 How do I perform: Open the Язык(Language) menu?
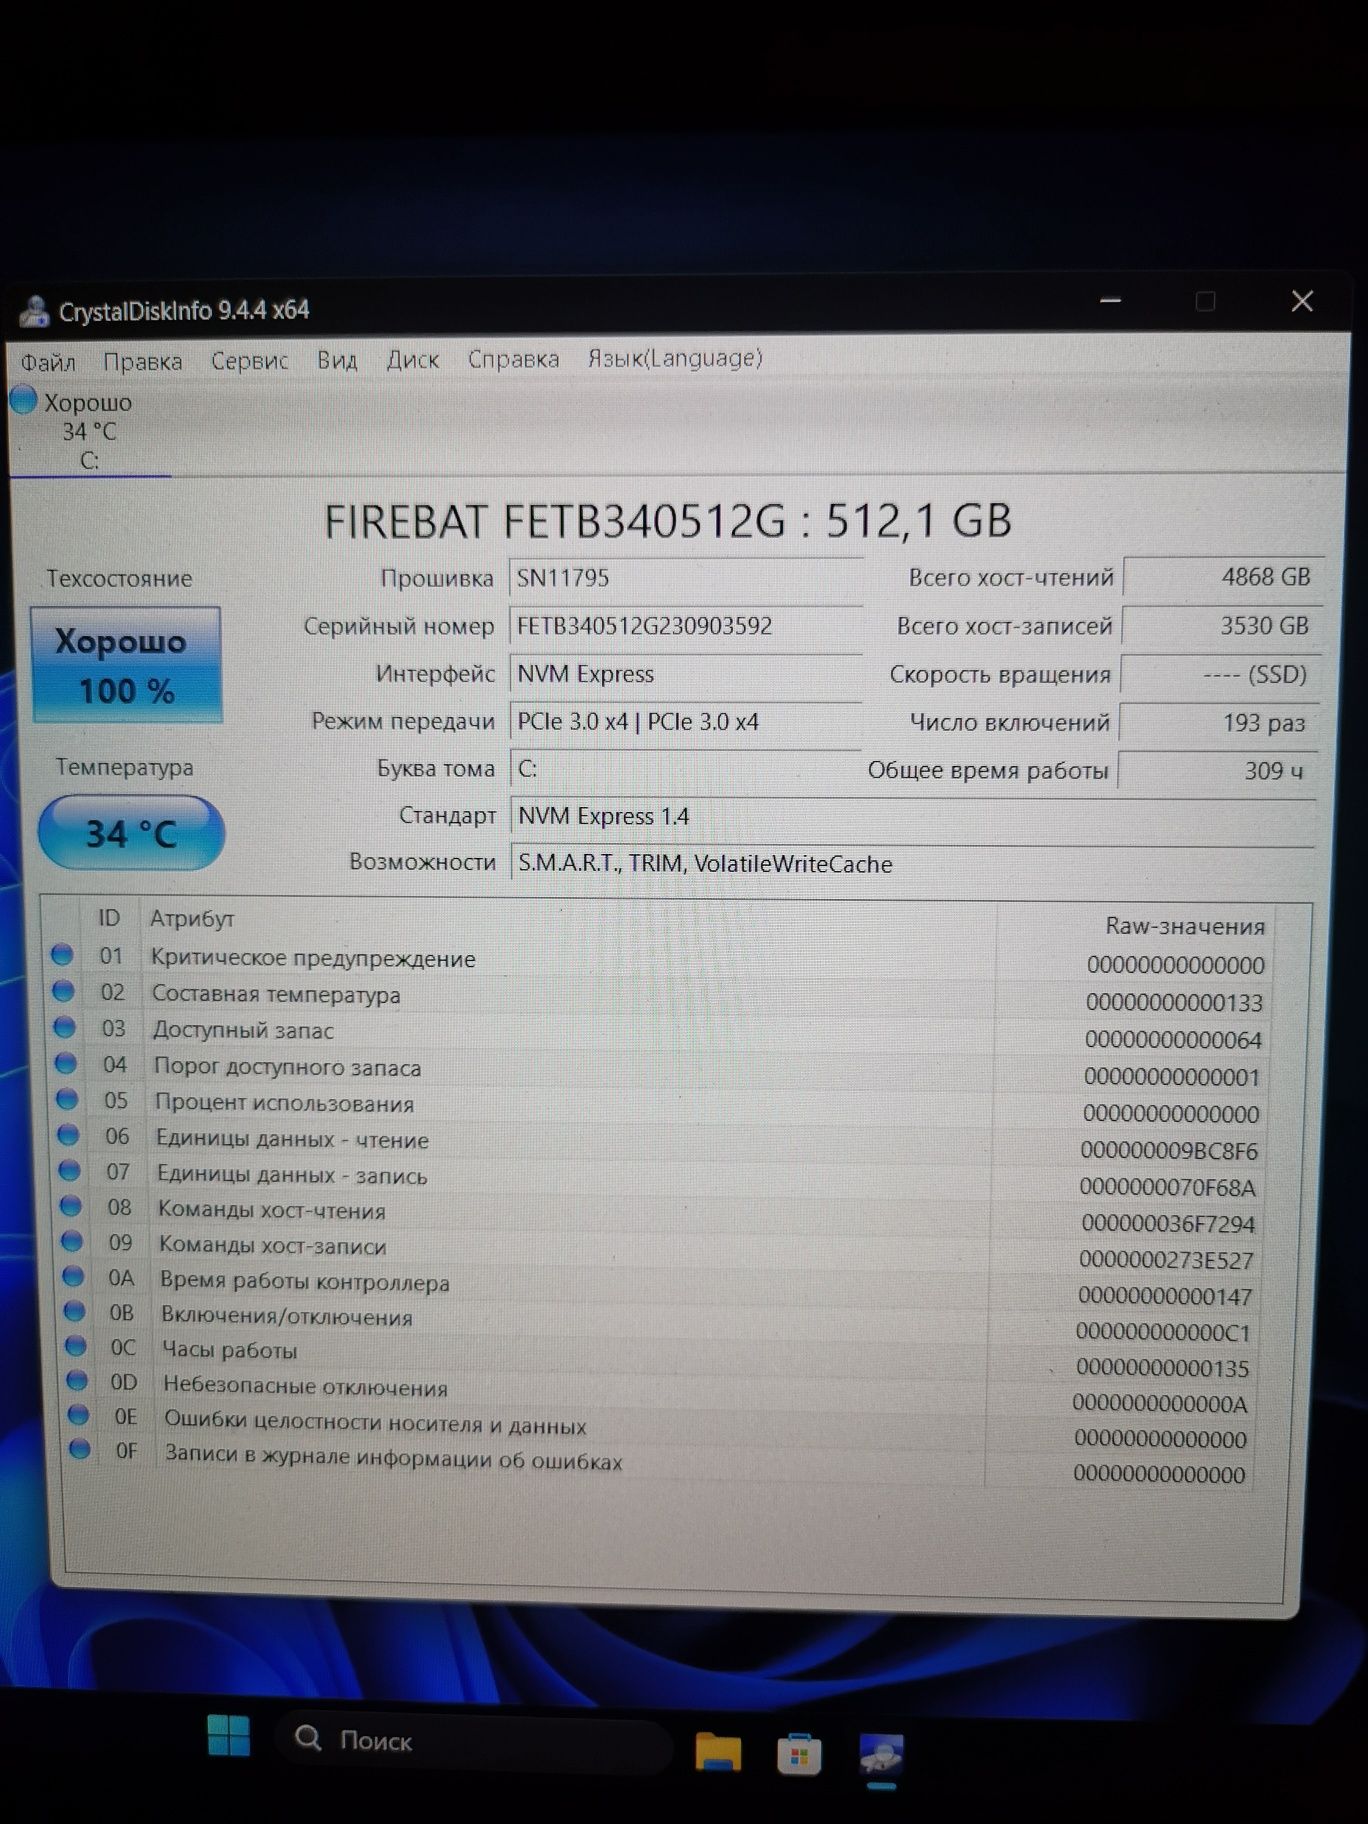click(675, 357)
